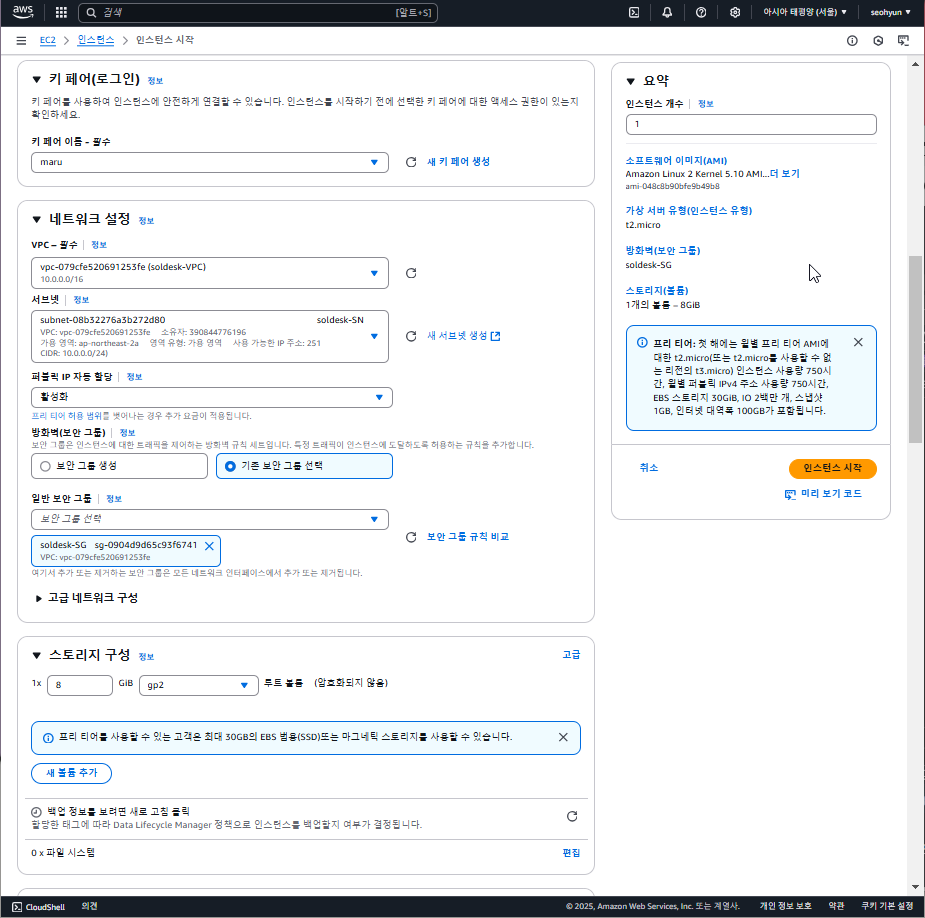Click 더 보기 link in AMI summary

click(x=785, y=173)
